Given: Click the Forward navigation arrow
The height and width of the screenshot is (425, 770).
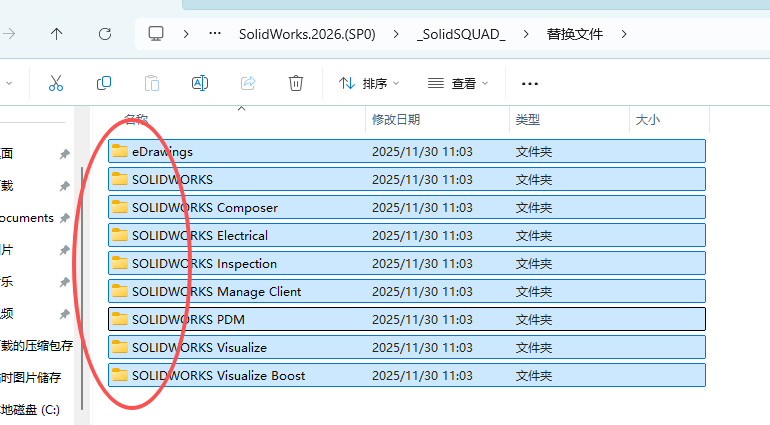Looking at the screenshot, I should pyautogui.click(x=8, y=34).
